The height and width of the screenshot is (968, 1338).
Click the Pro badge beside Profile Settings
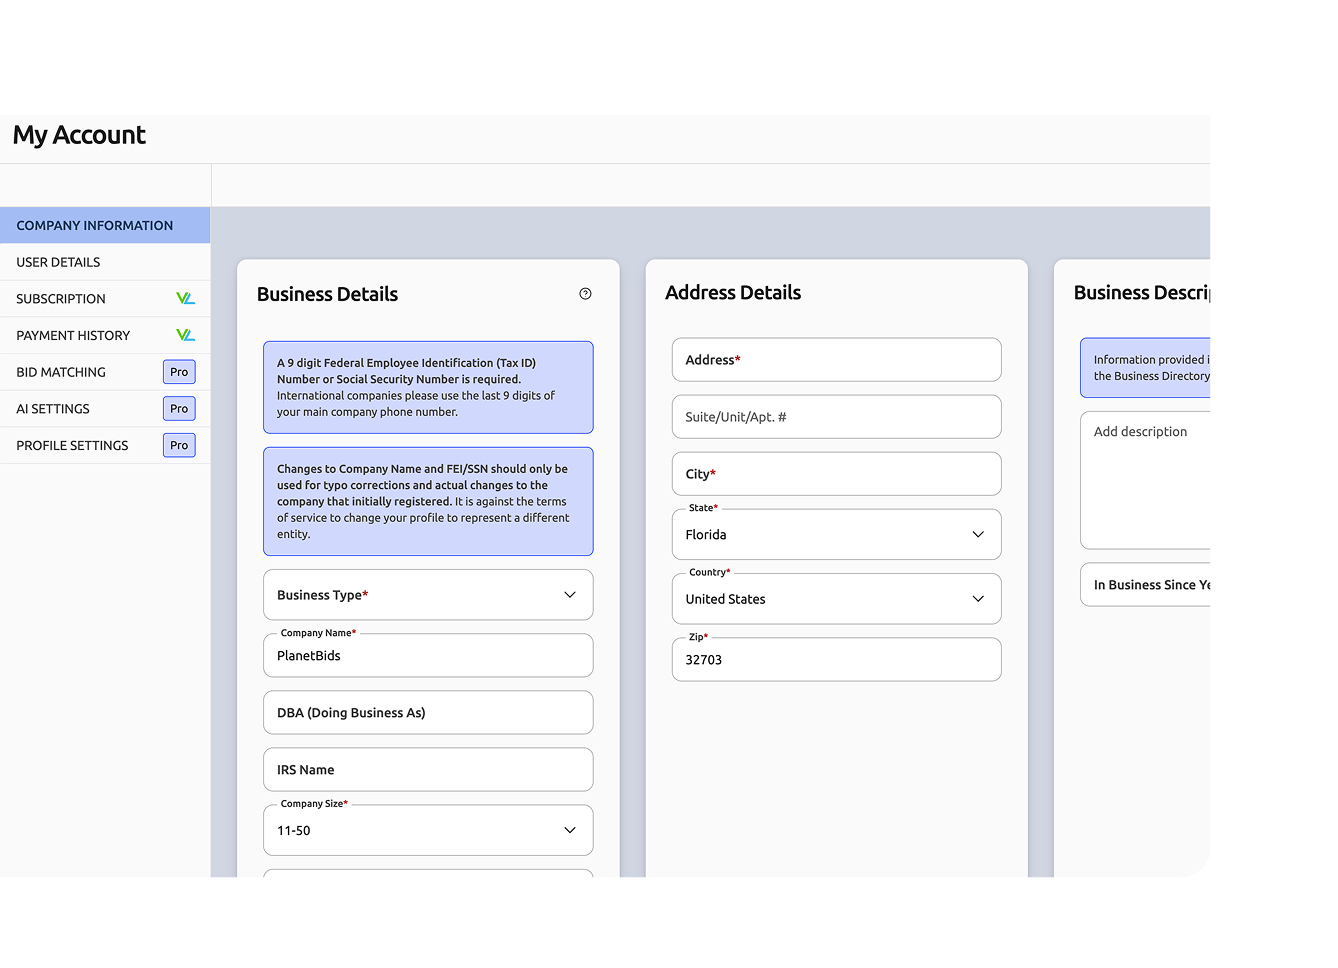pyautogui.click(x=179, y=445)
